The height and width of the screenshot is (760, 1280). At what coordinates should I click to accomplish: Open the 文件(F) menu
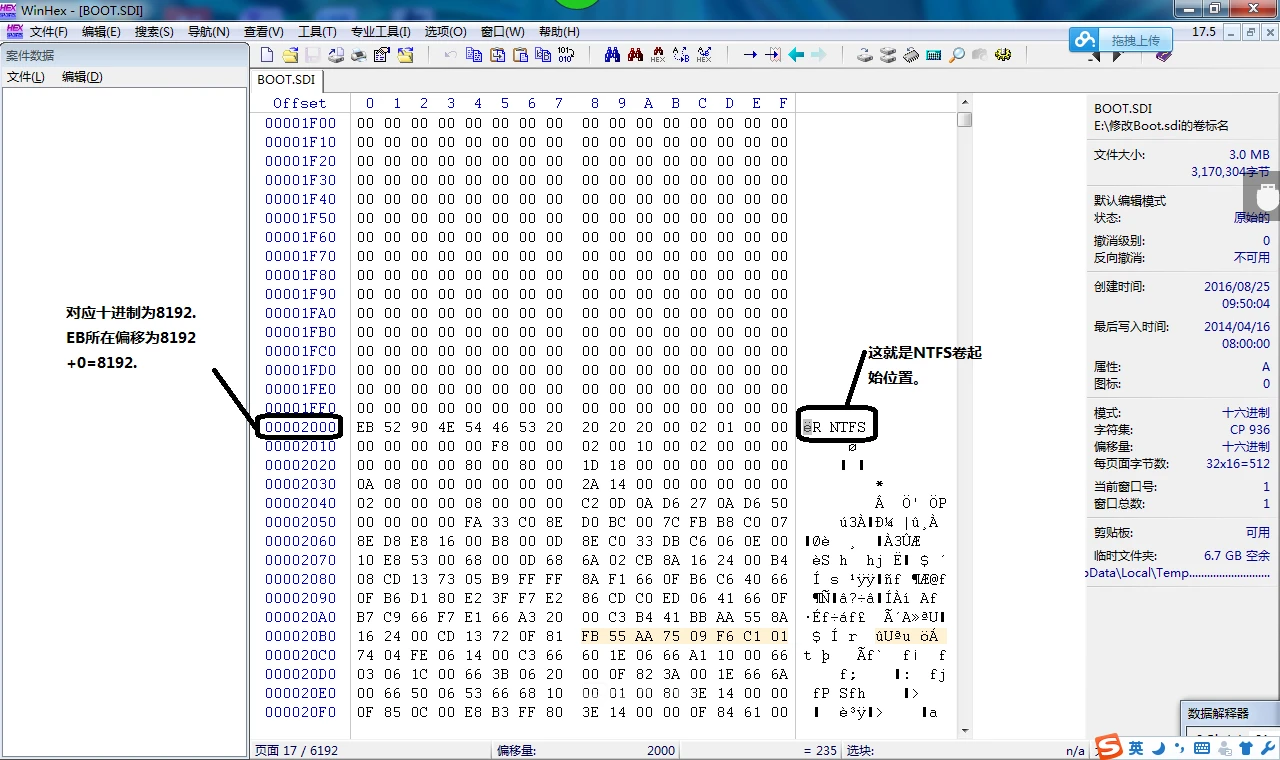(49, 32)
